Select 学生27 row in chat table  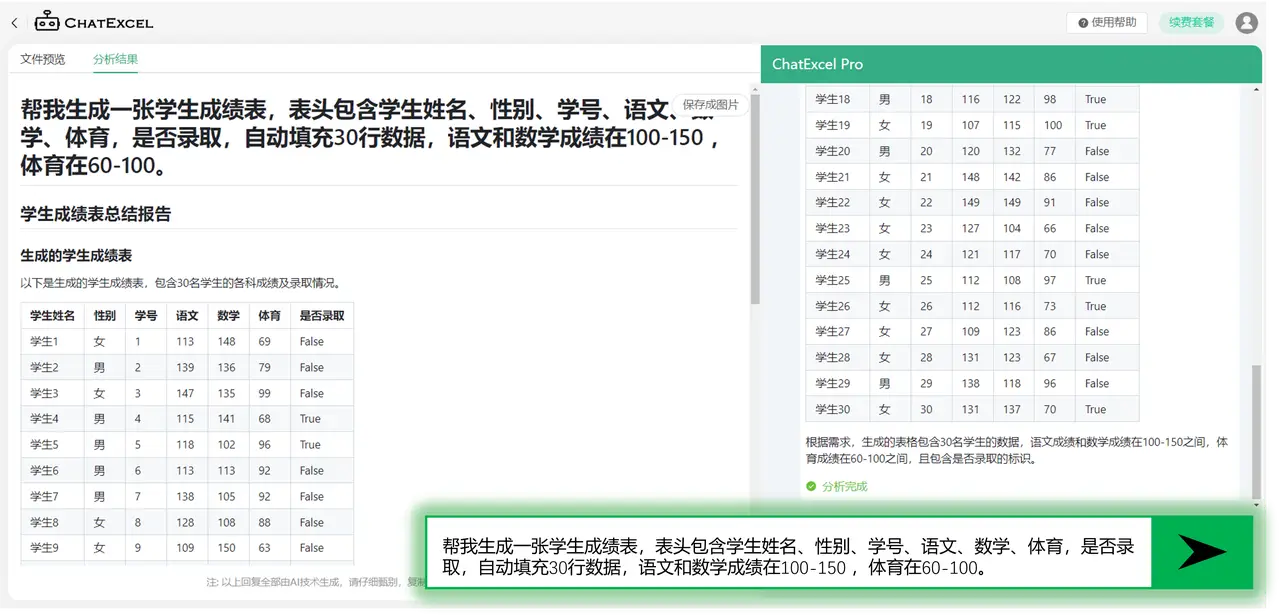coord(972,331)
